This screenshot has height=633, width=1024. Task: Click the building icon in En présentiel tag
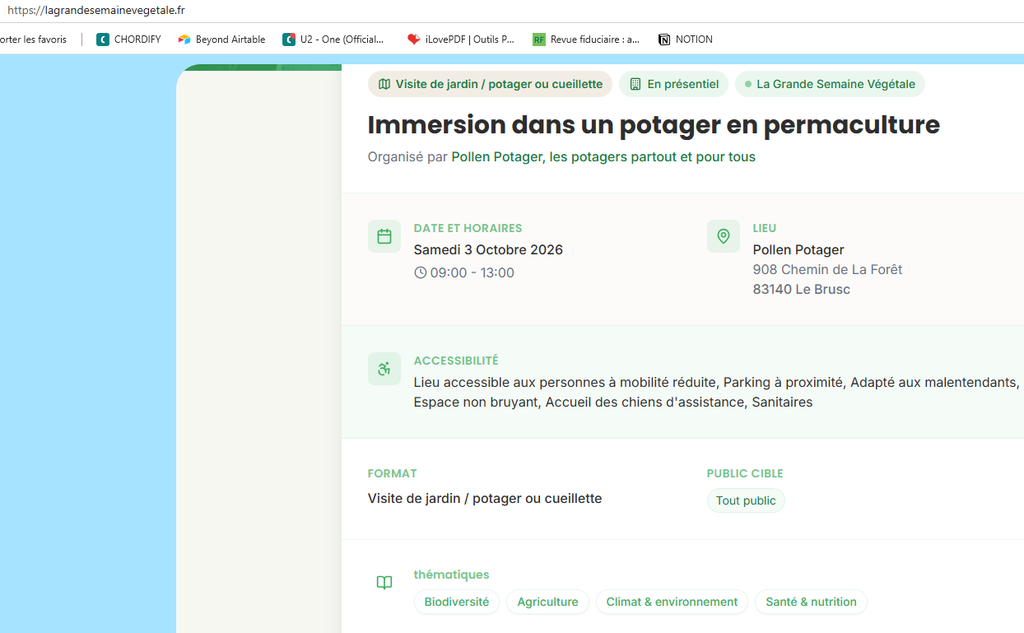[x=635, y=84]
